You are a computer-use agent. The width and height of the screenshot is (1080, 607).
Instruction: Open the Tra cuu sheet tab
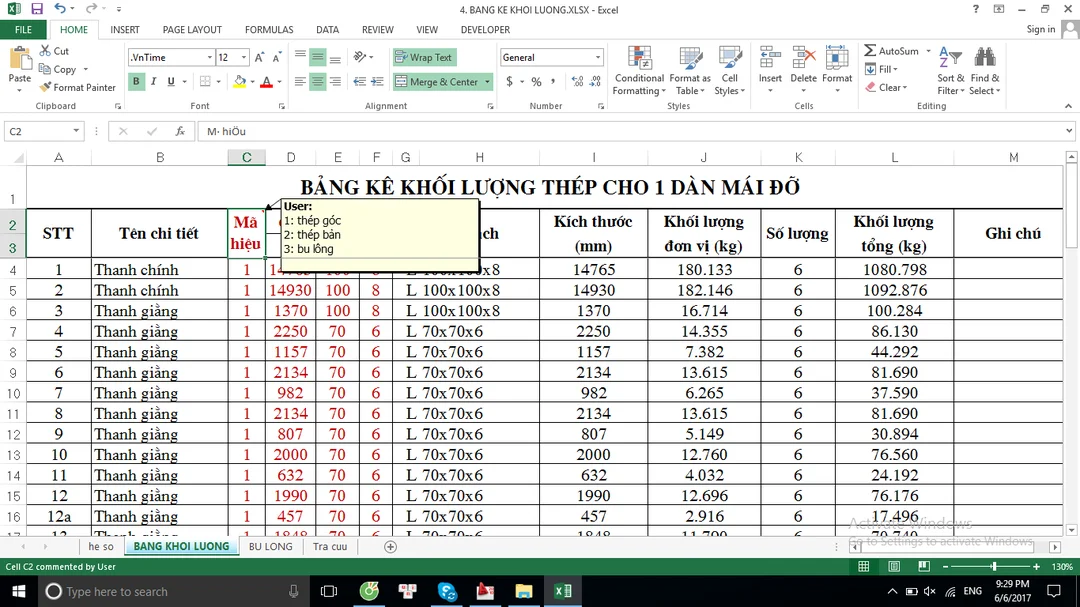click(330, 546)
